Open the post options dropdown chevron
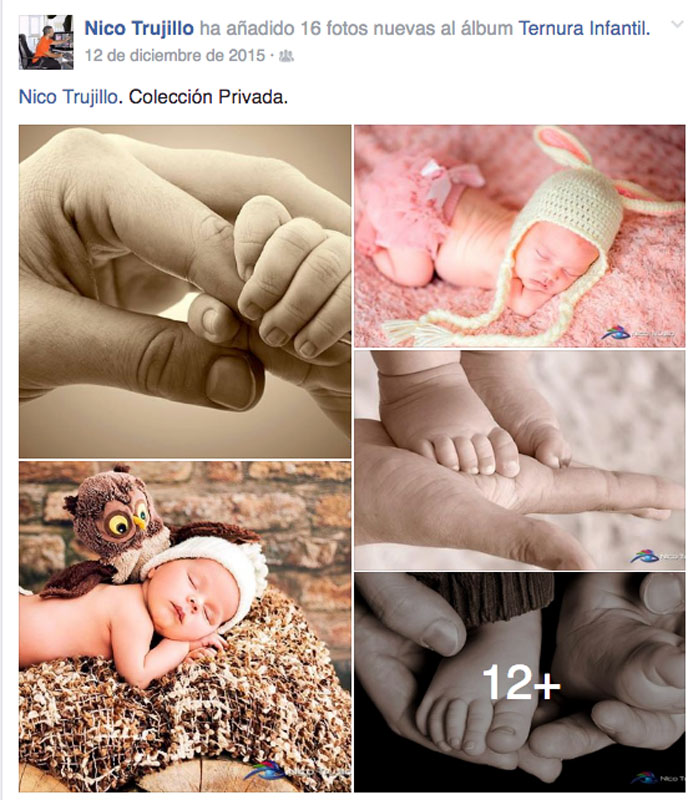Image resolution: width=693 pixels, height=800 pixels. pyautogui.click(x=677, y=24)
